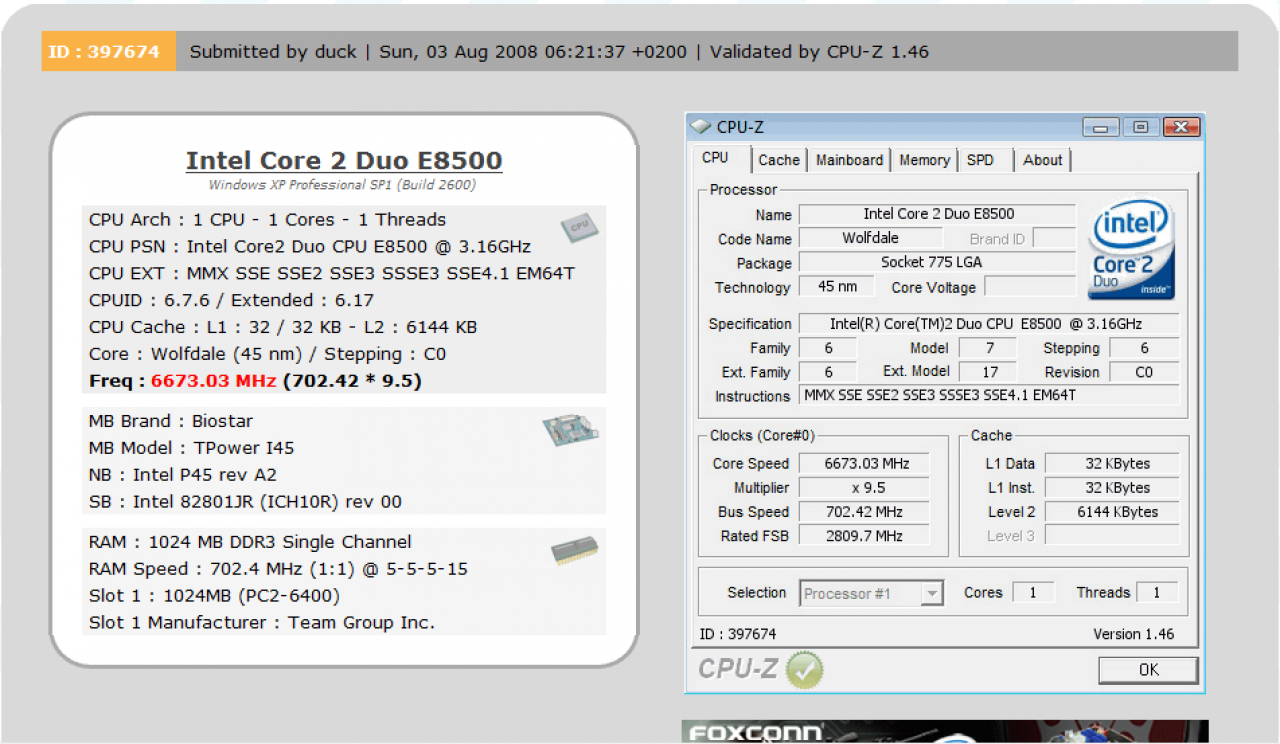Screen dimensions: 1280x744
Task: Click the OK button
Action: [1148, 670]
